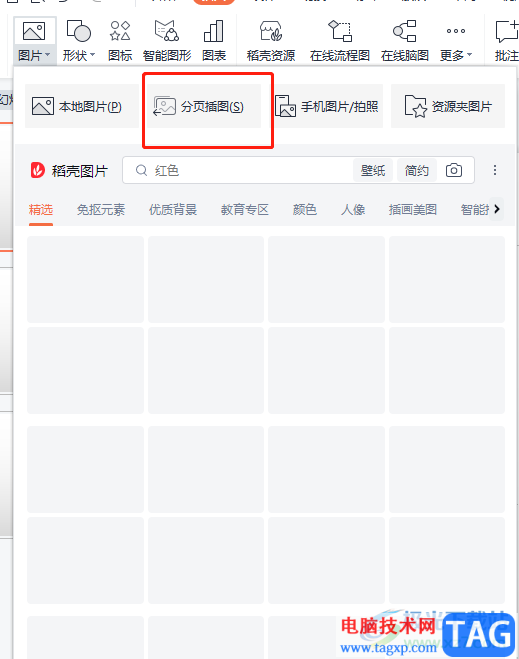Open the three-dot options menu
The width and height of the screenshot is (519, 659).
495,170
